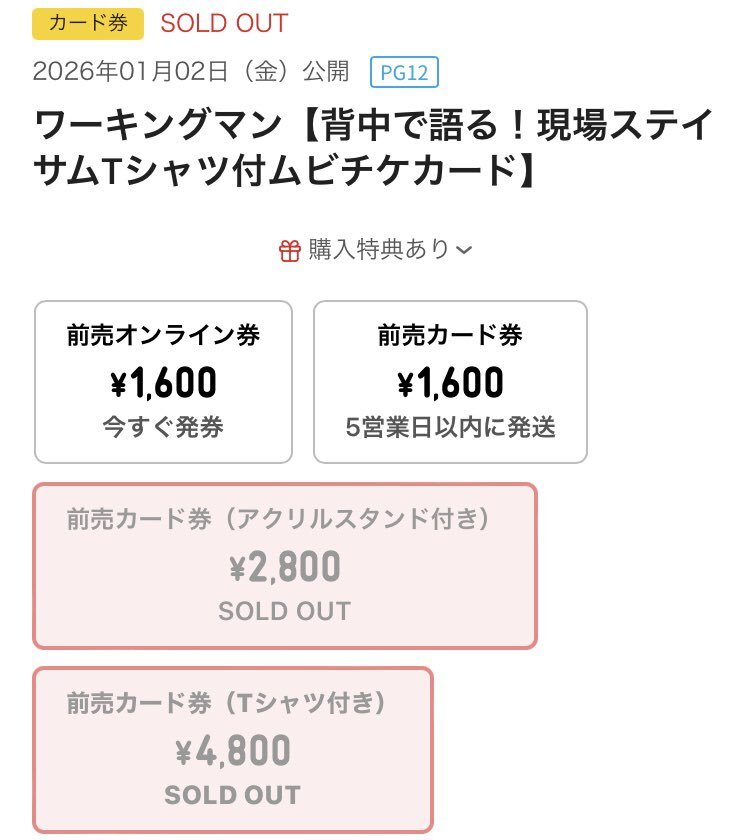Select the 前売カード券 ticket option

(x=450, y=382)
